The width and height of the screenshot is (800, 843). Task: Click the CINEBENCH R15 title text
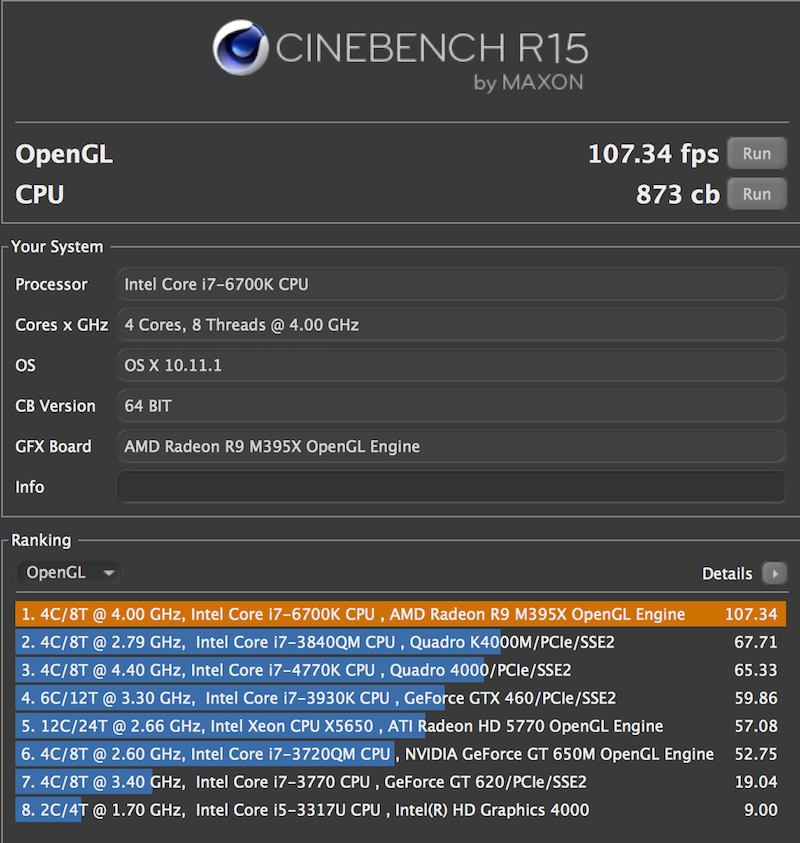[x=432, y=48]
